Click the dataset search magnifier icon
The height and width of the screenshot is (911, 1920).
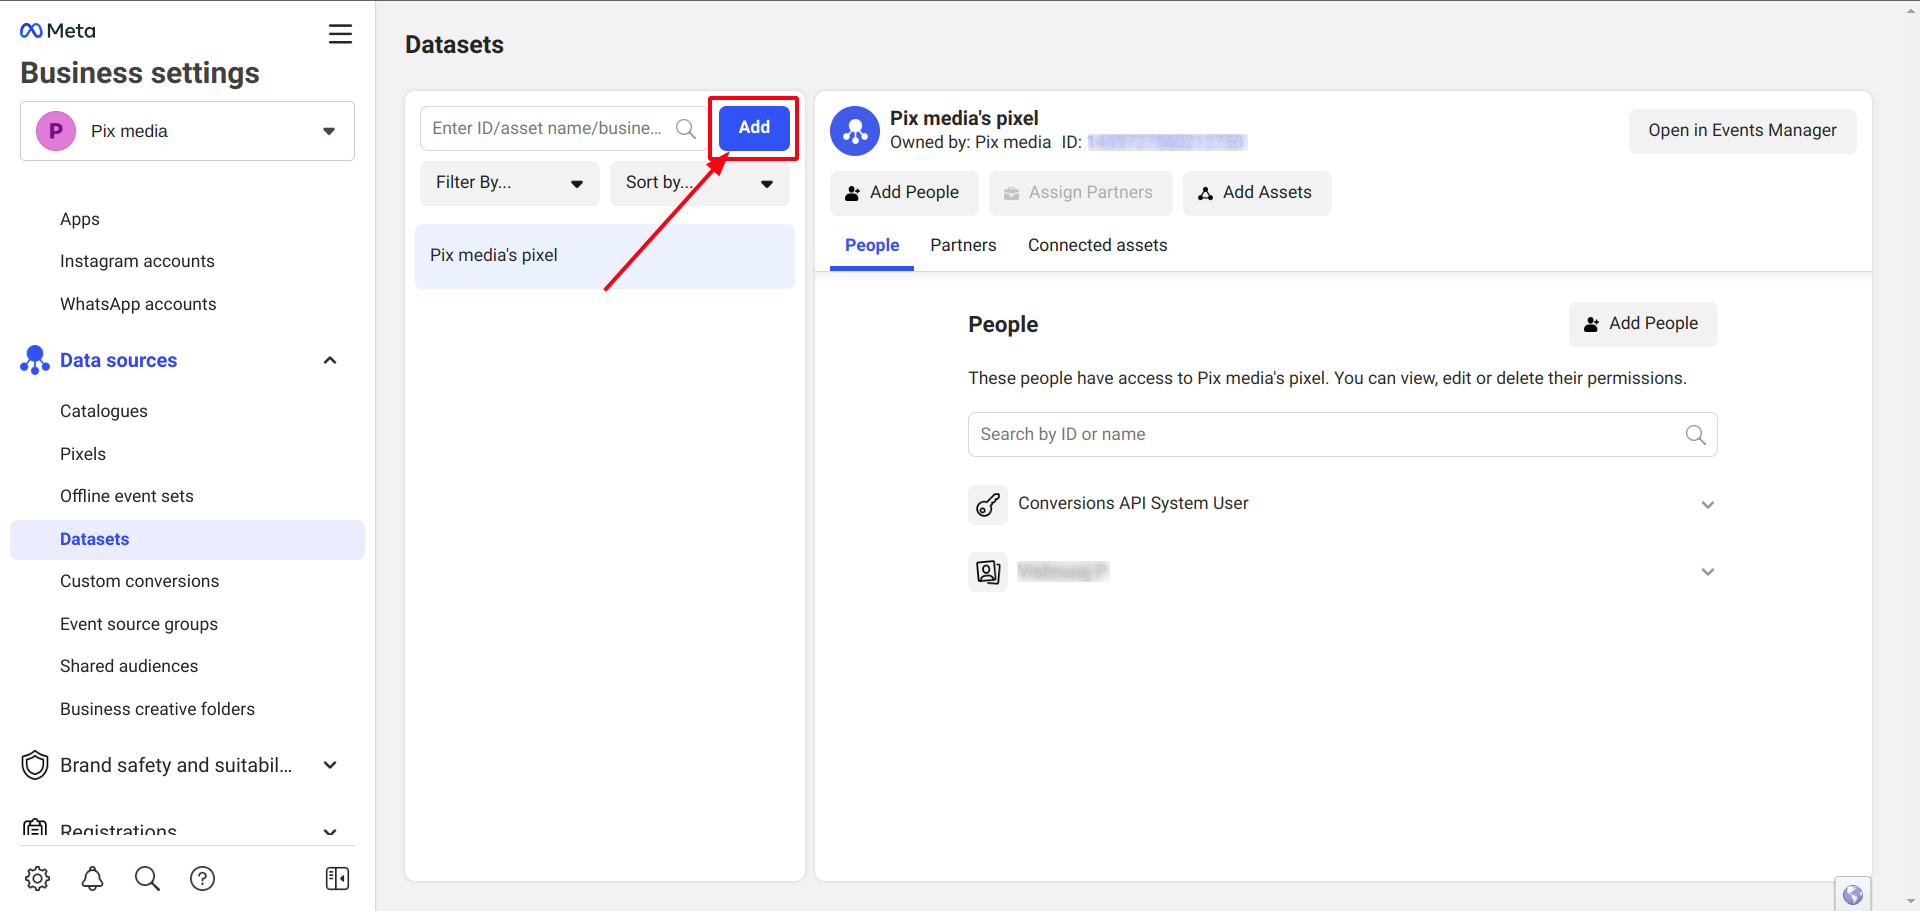pyautogui.click(x=686, y=128)
